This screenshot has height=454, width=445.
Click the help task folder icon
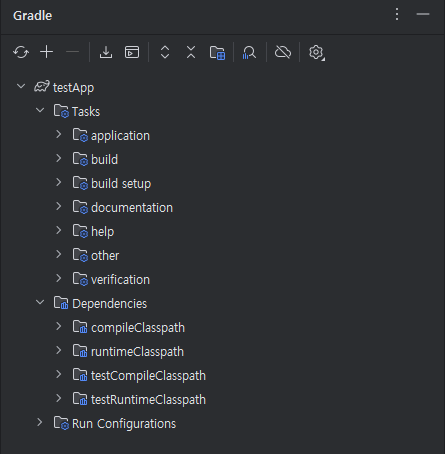pyautogui.click(x=80, y=231)
